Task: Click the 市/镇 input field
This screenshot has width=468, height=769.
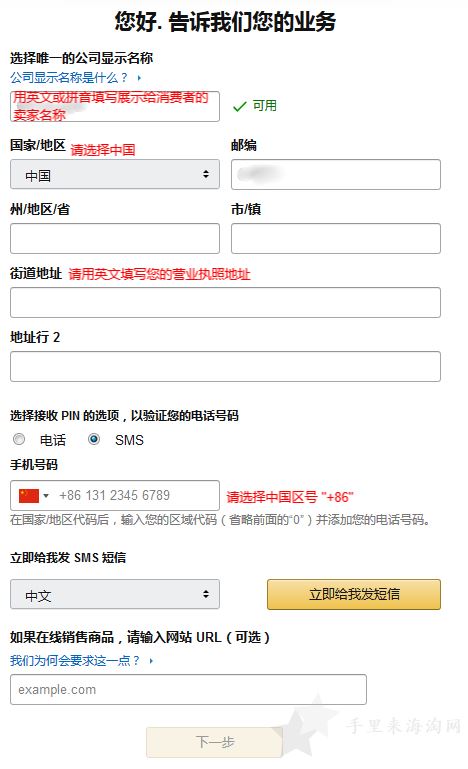Action: click(336, 238)
